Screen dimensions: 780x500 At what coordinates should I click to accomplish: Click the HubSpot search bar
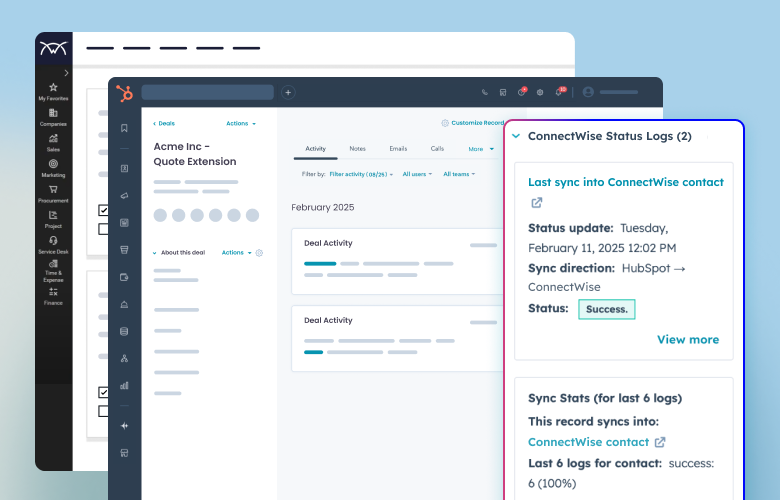[207, 92]
